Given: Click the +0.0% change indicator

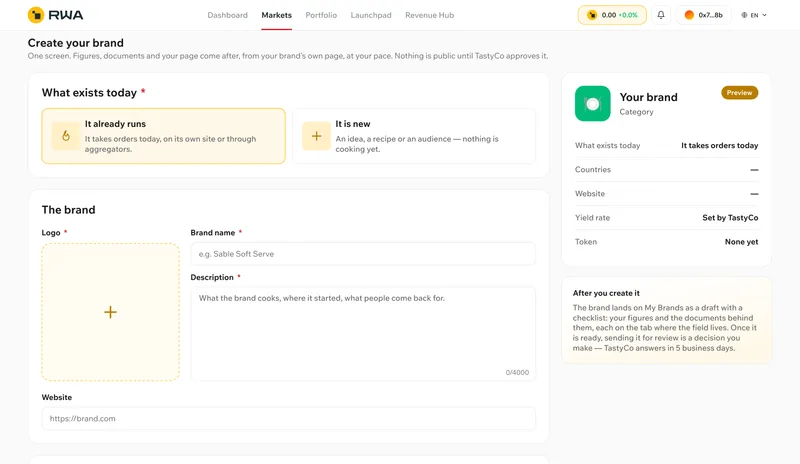Looking at the screenshot, I should pyautogui.click(x=628, y=15).
